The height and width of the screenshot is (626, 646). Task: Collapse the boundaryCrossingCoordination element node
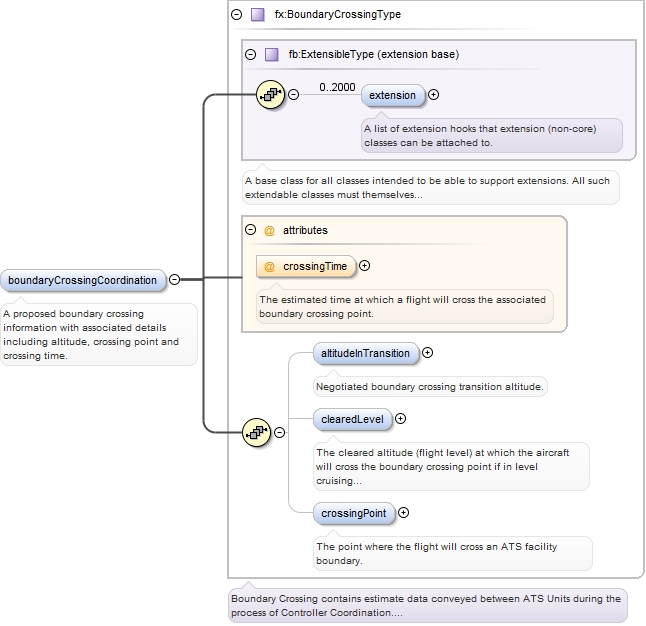point(175,280)
